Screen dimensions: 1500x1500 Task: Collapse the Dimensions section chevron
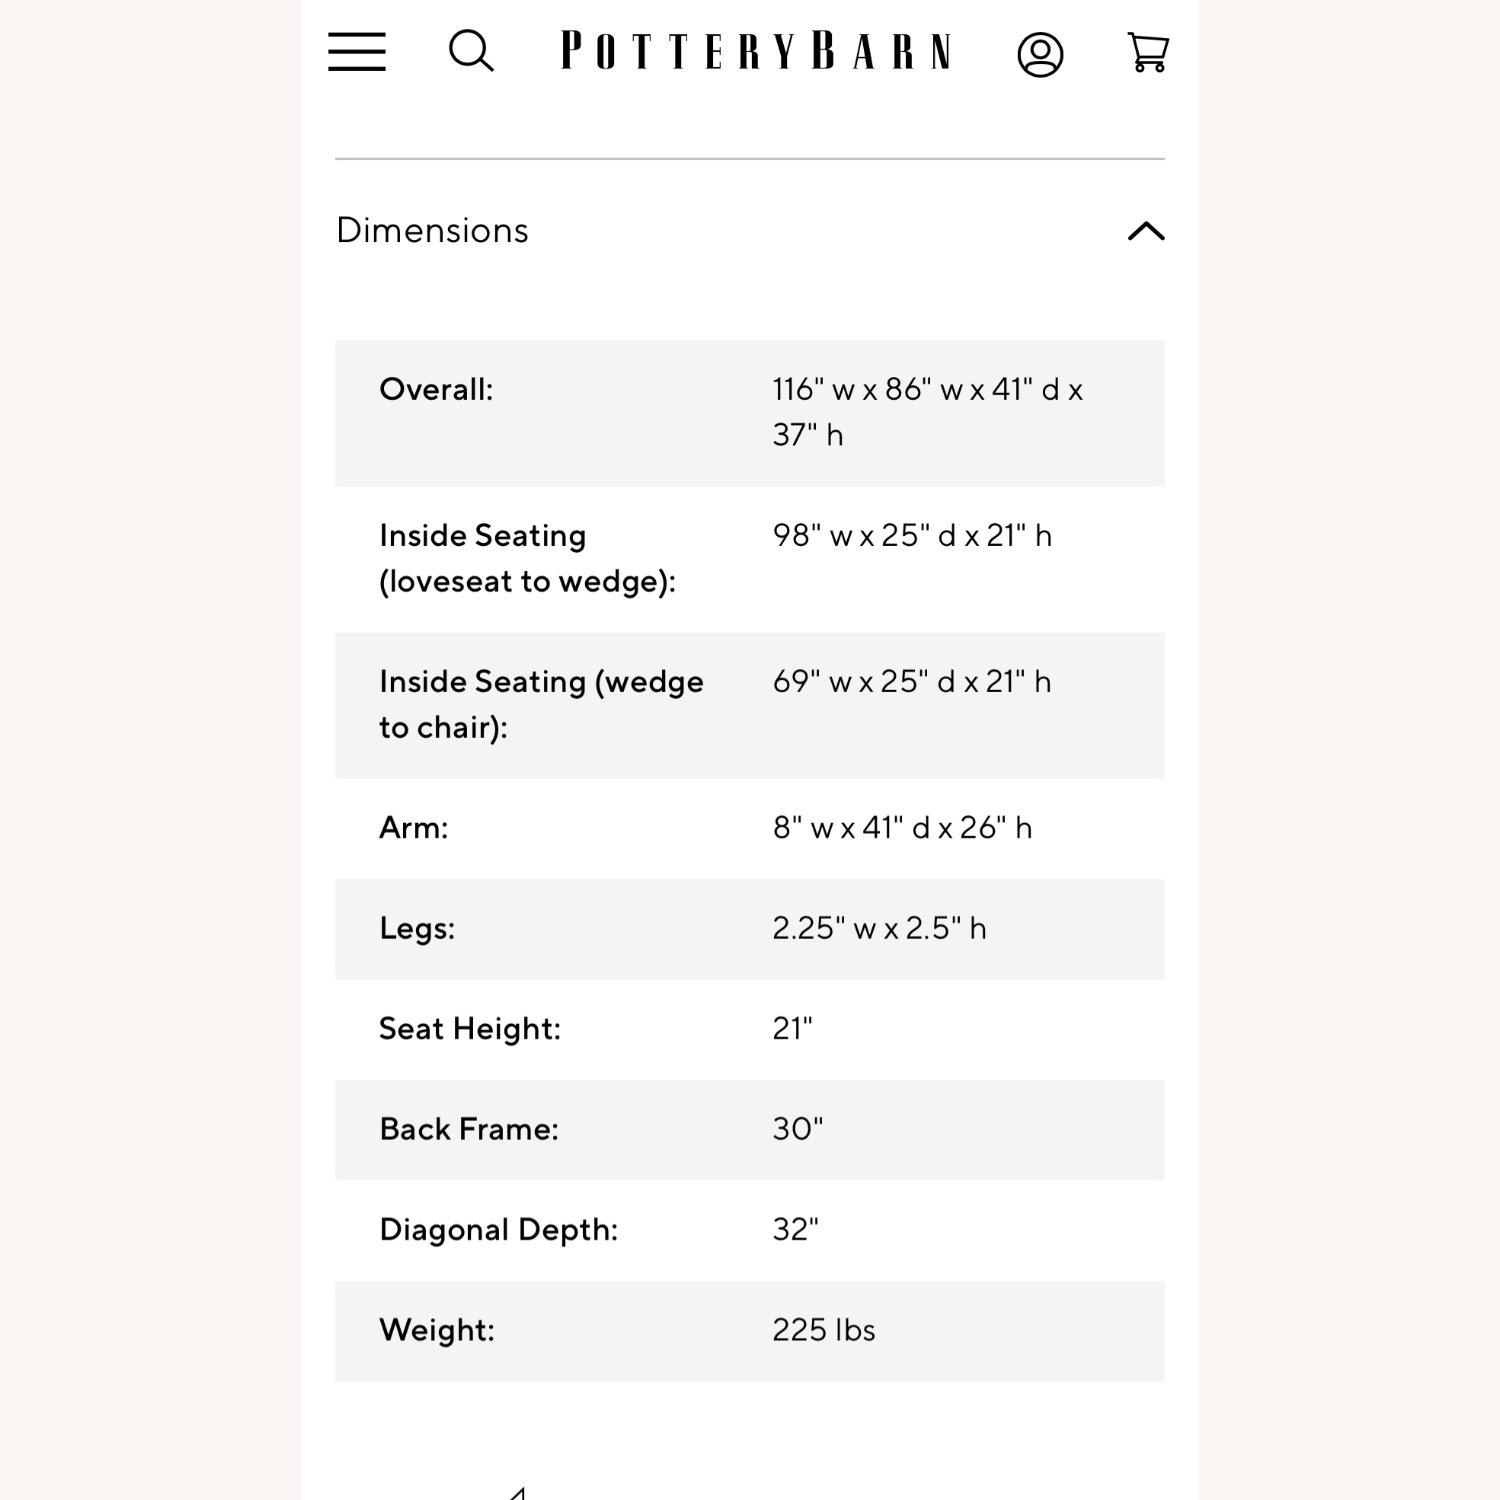[x=1146, y=231]
